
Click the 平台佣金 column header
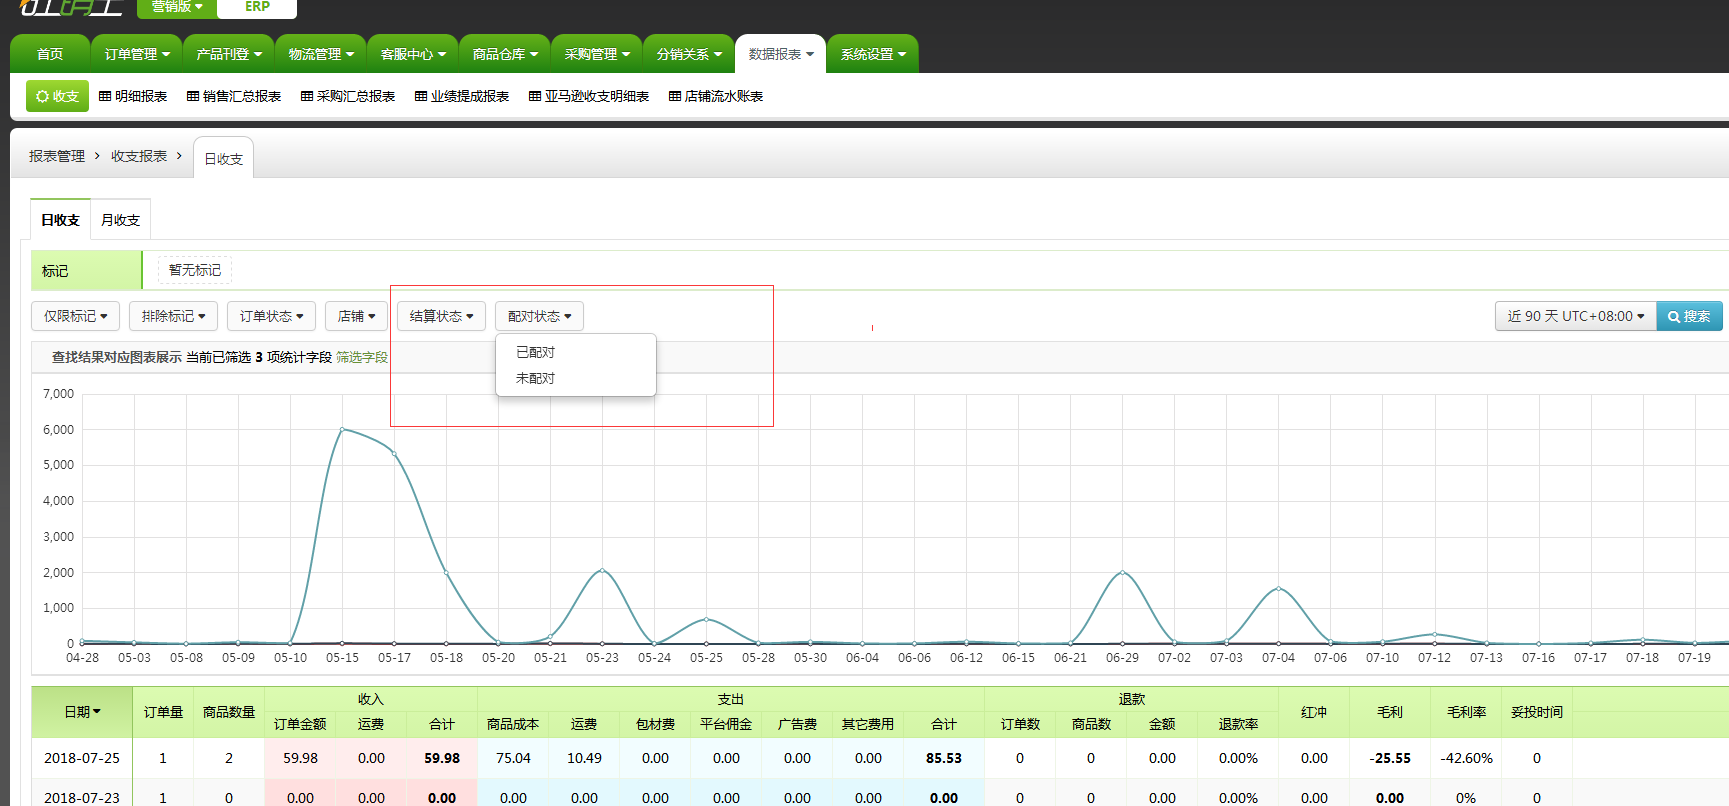point(726,724)
